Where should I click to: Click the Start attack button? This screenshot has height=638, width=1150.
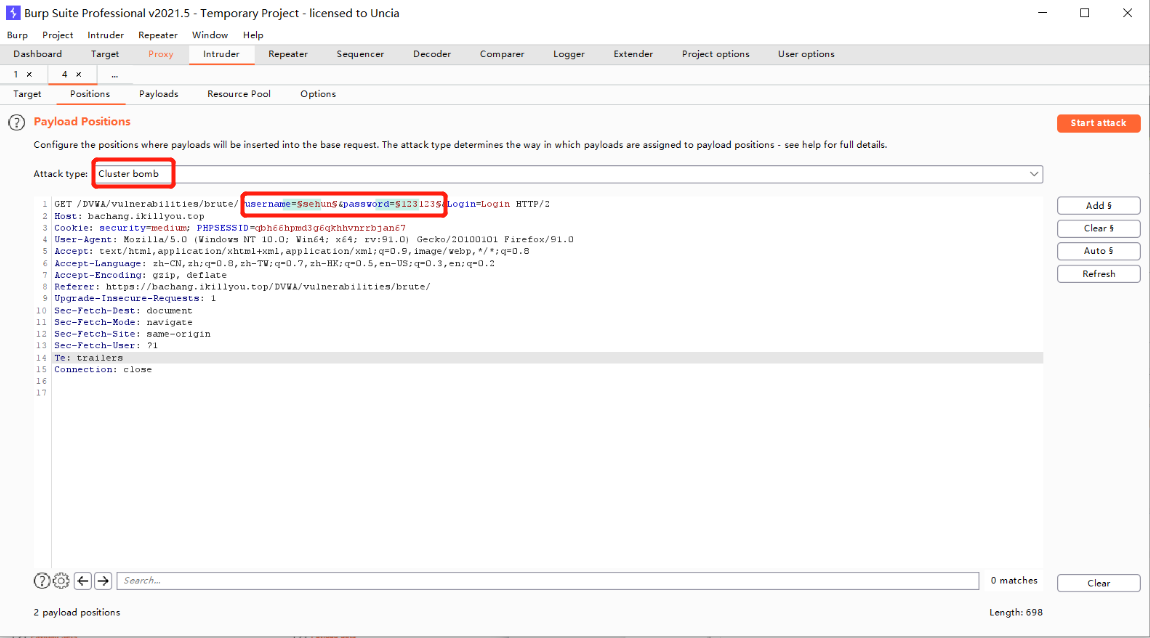(x=1098, y=123)
